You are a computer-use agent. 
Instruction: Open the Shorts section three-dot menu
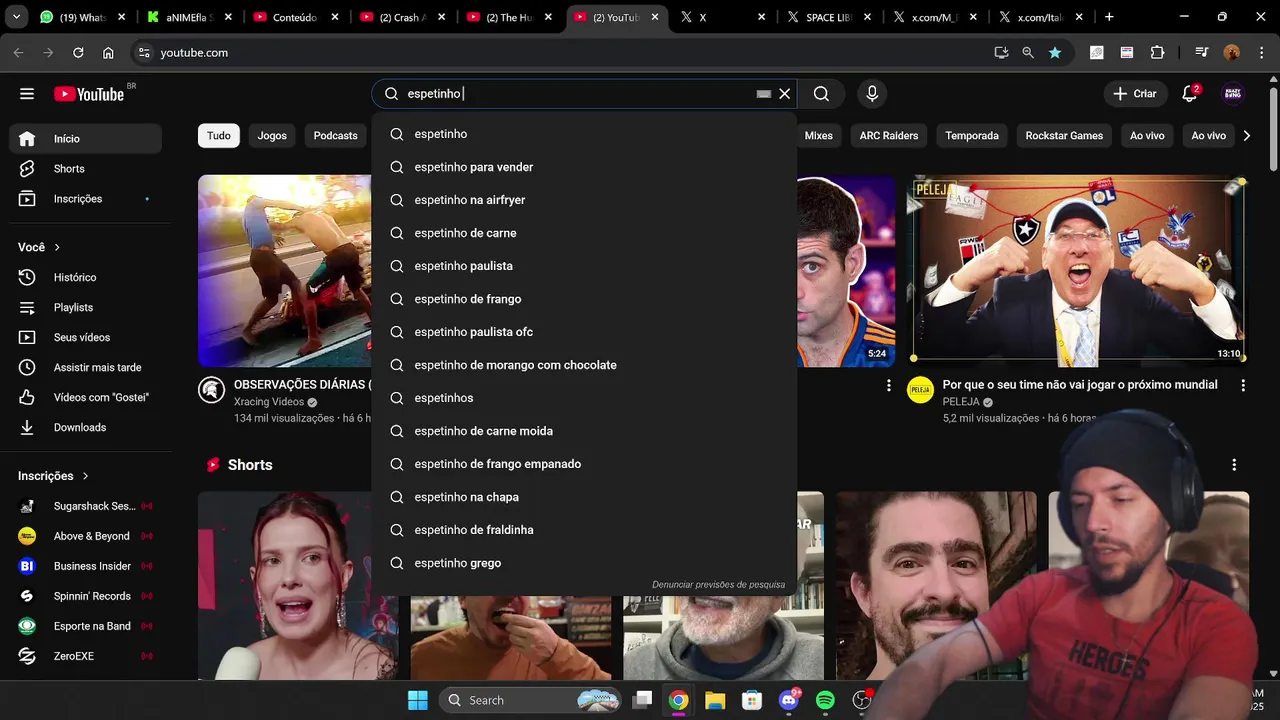(1234, 465)
